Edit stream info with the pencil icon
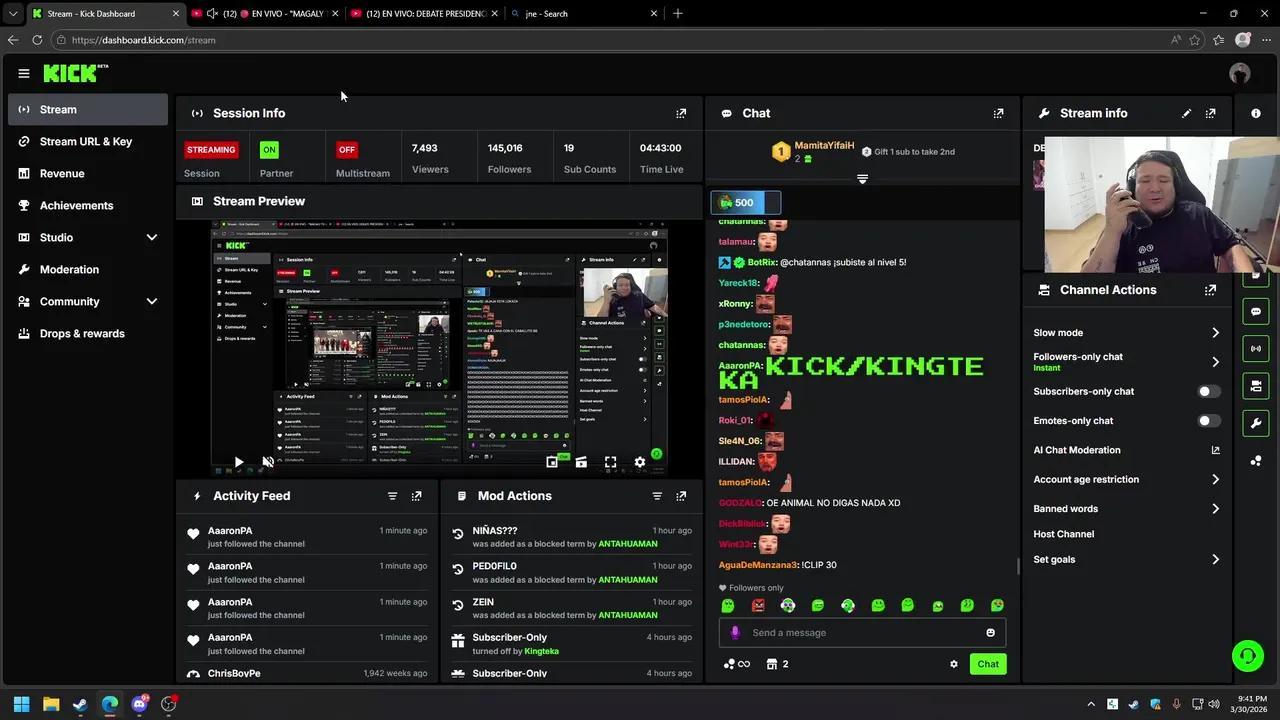The height and width of the screenshot is (720, 1280). (x=1186, y=113)
